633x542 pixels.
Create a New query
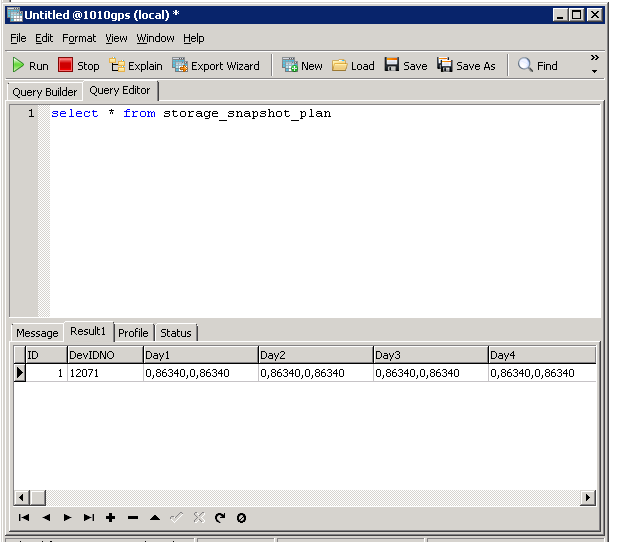tap(302, 65)
